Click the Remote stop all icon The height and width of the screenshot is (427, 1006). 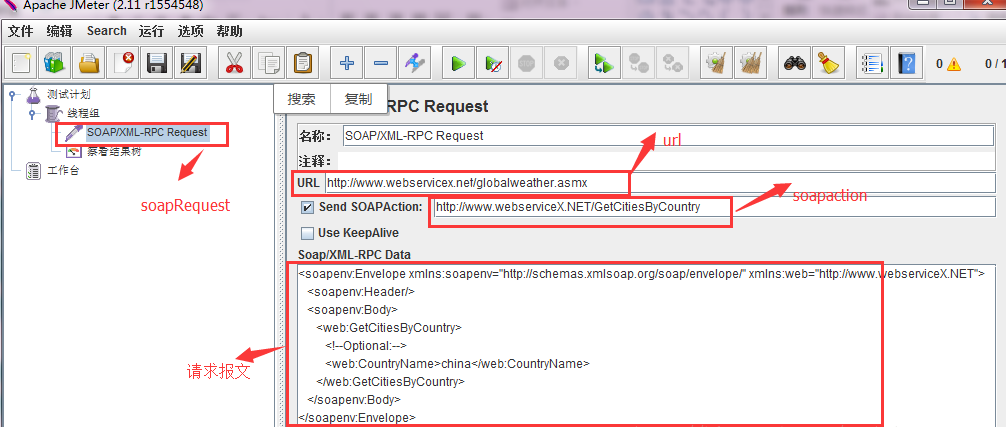click(638, 63)
